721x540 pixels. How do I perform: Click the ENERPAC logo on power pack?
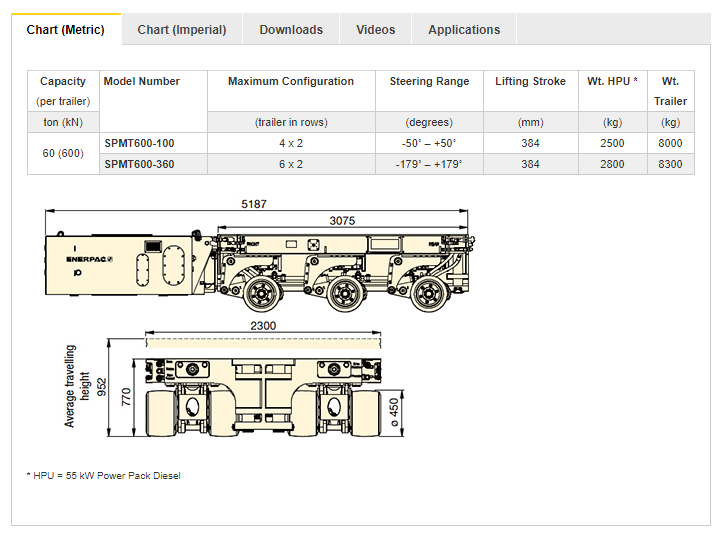click(x=89, y=259)
